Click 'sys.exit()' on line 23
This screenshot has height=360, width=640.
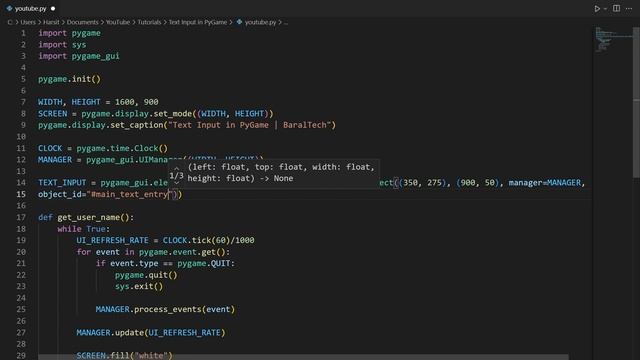coord(139,286)
